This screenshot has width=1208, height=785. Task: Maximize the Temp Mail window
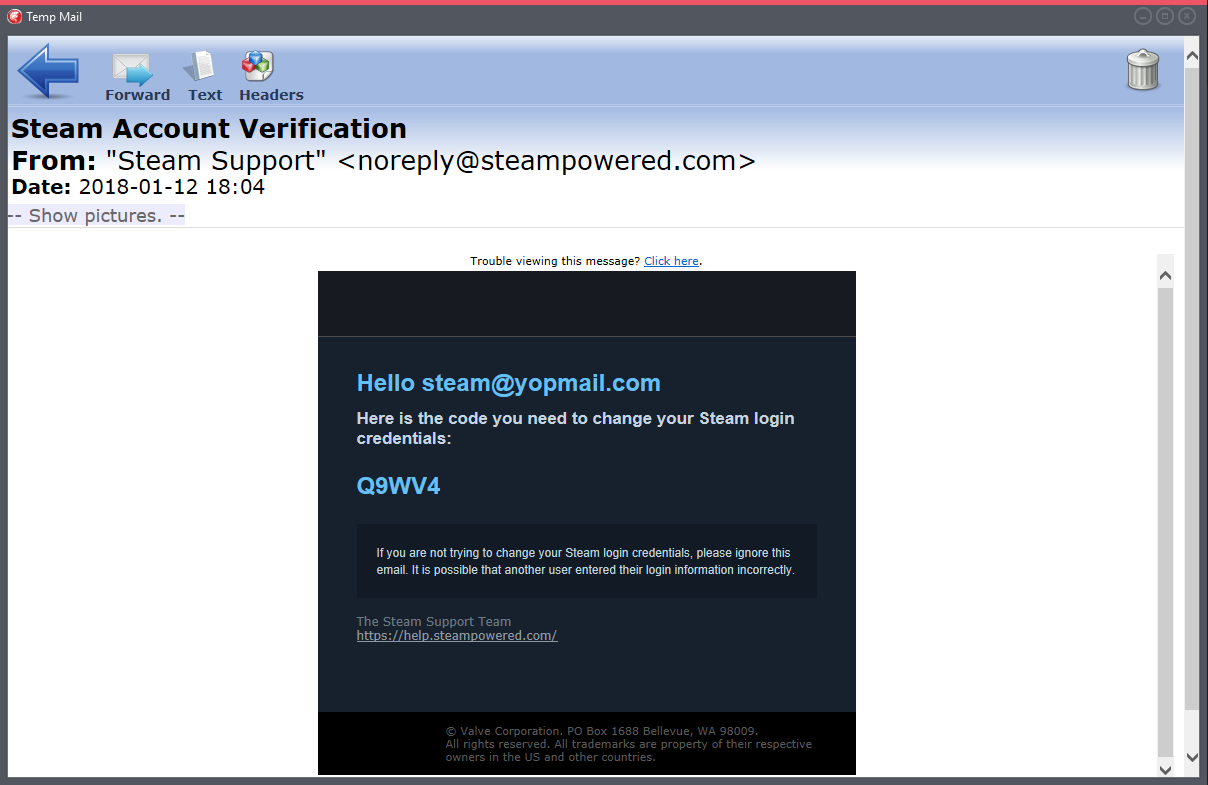point(1165,16)
